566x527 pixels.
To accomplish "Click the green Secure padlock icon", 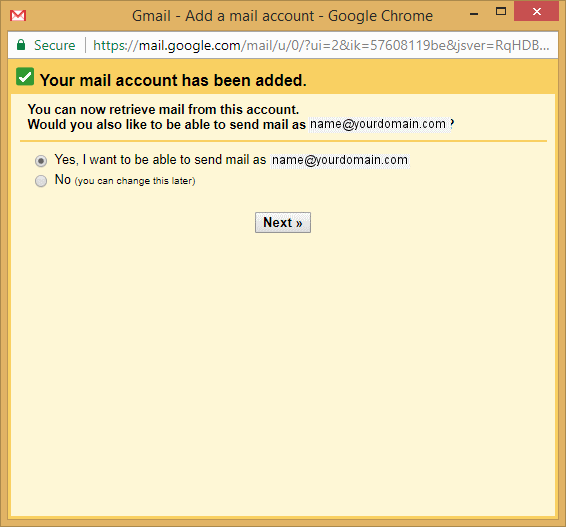I will click(x=21, y=45).
